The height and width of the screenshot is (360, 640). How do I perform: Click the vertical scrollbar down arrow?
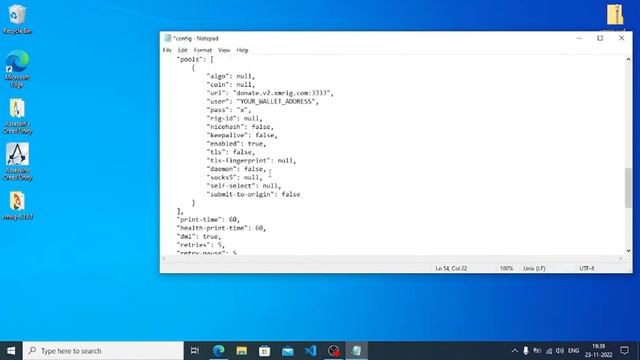628,251
